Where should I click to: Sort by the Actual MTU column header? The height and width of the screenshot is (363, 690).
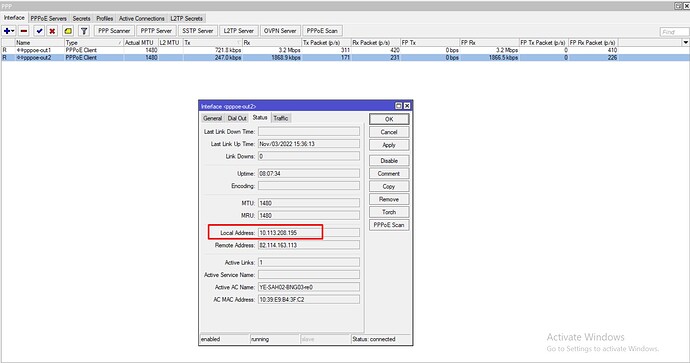coord(141,43)
